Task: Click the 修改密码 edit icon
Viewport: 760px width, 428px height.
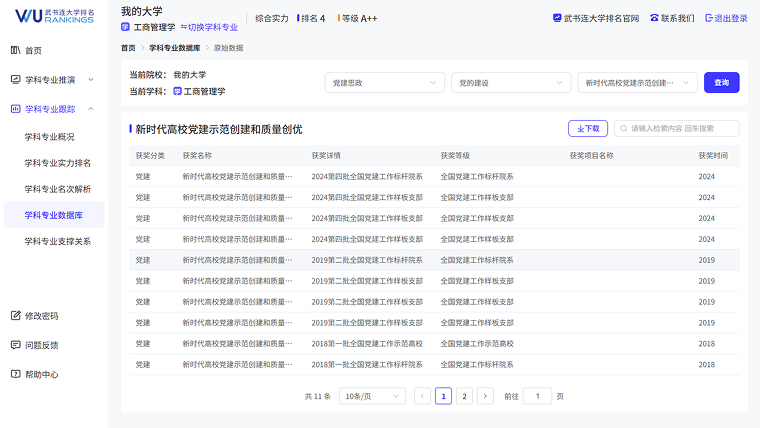Action: click(x=16, y=316)
